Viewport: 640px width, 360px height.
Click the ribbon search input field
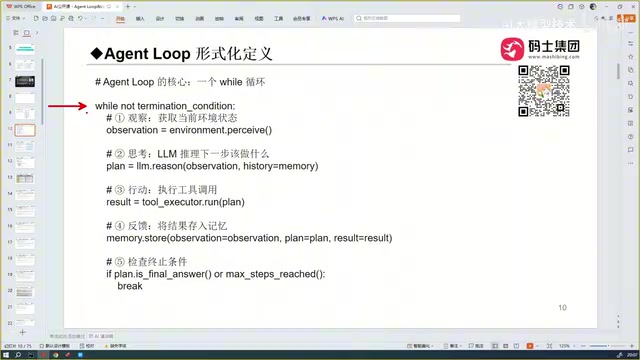click(x=407, y=18)
